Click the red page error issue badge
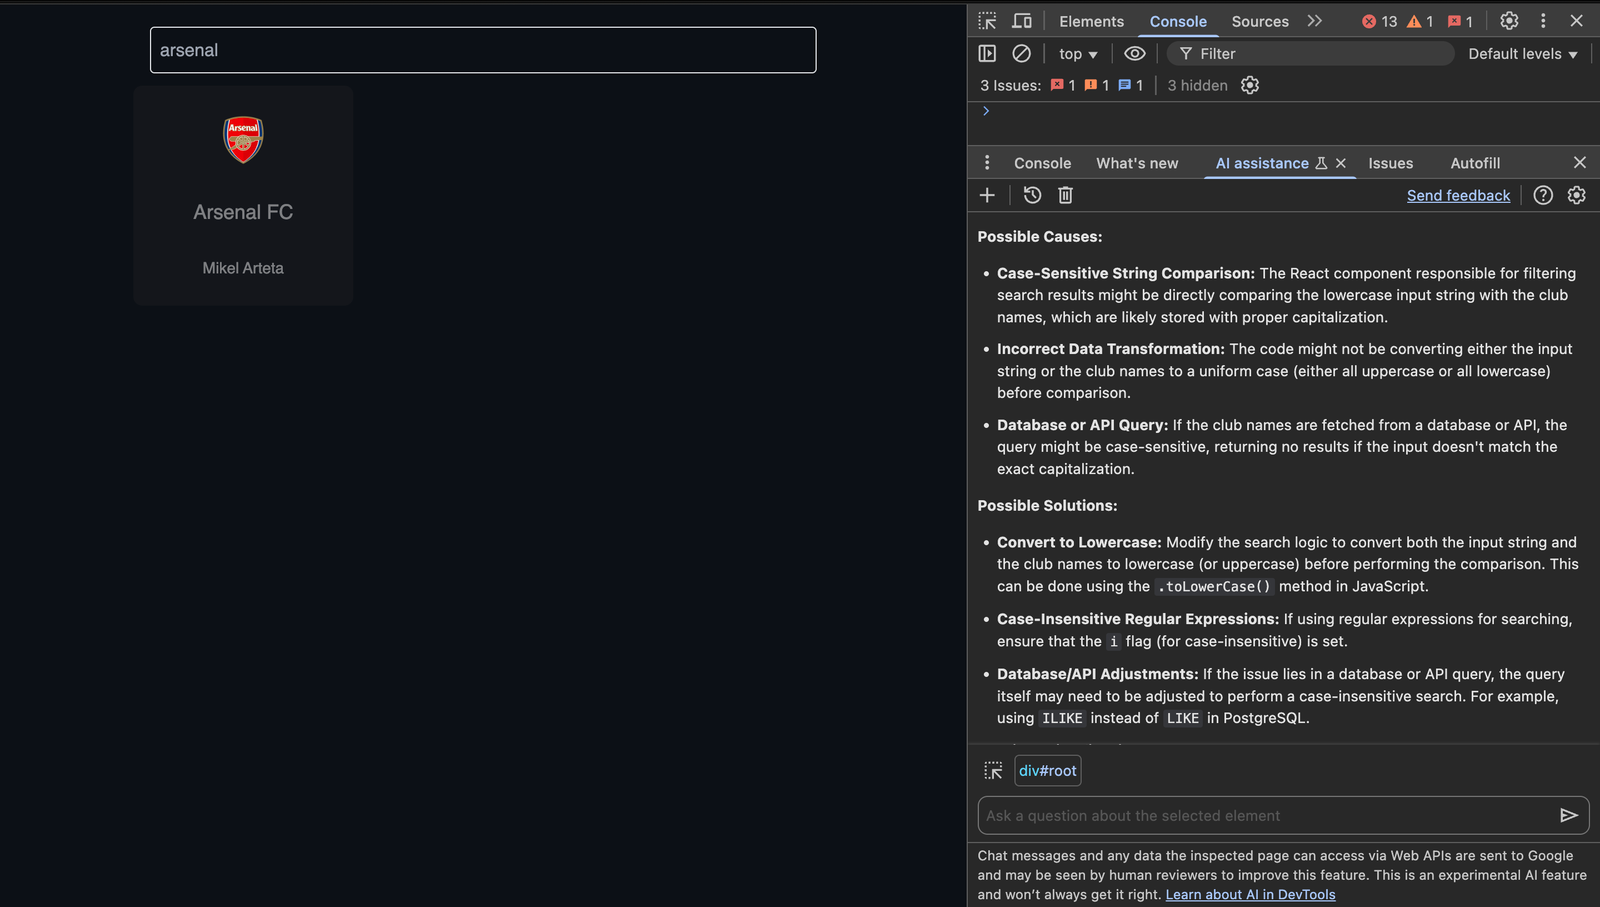The image size is (1600, 907). 1063,86
